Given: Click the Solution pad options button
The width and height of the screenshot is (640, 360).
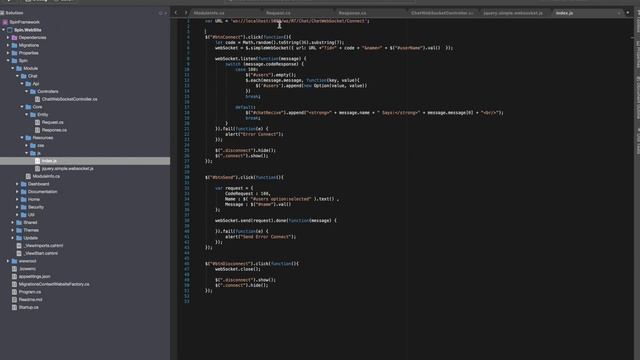Looking at the screenshot, I should pyautogui.click(x=160, y=13).
